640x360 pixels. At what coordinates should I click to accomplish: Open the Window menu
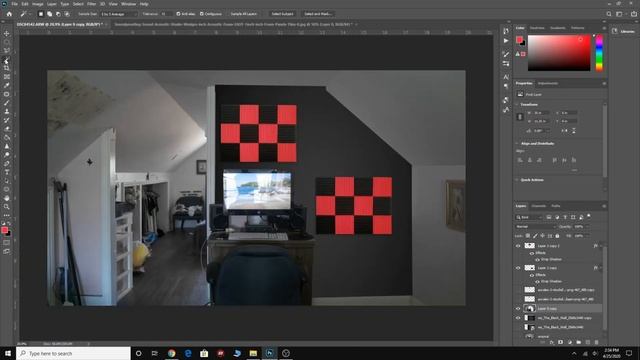[128, 4]
